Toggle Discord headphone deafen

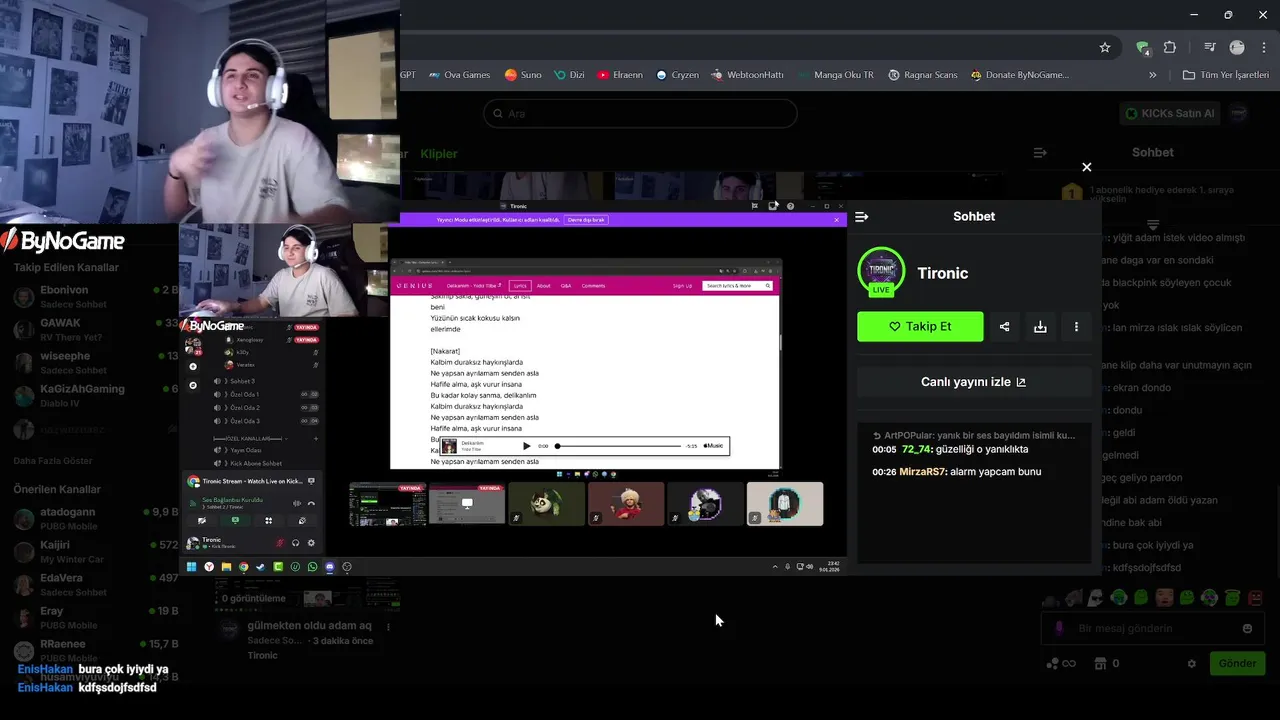pyautogui.click(x=295, y=543)
